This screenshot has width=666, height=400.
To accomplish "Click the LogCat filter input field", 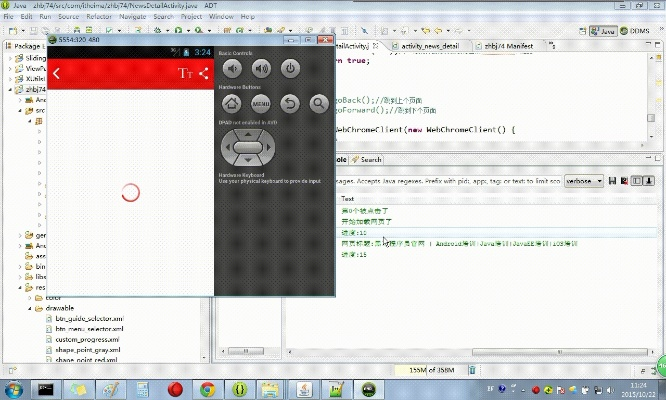I will (448, 181).
